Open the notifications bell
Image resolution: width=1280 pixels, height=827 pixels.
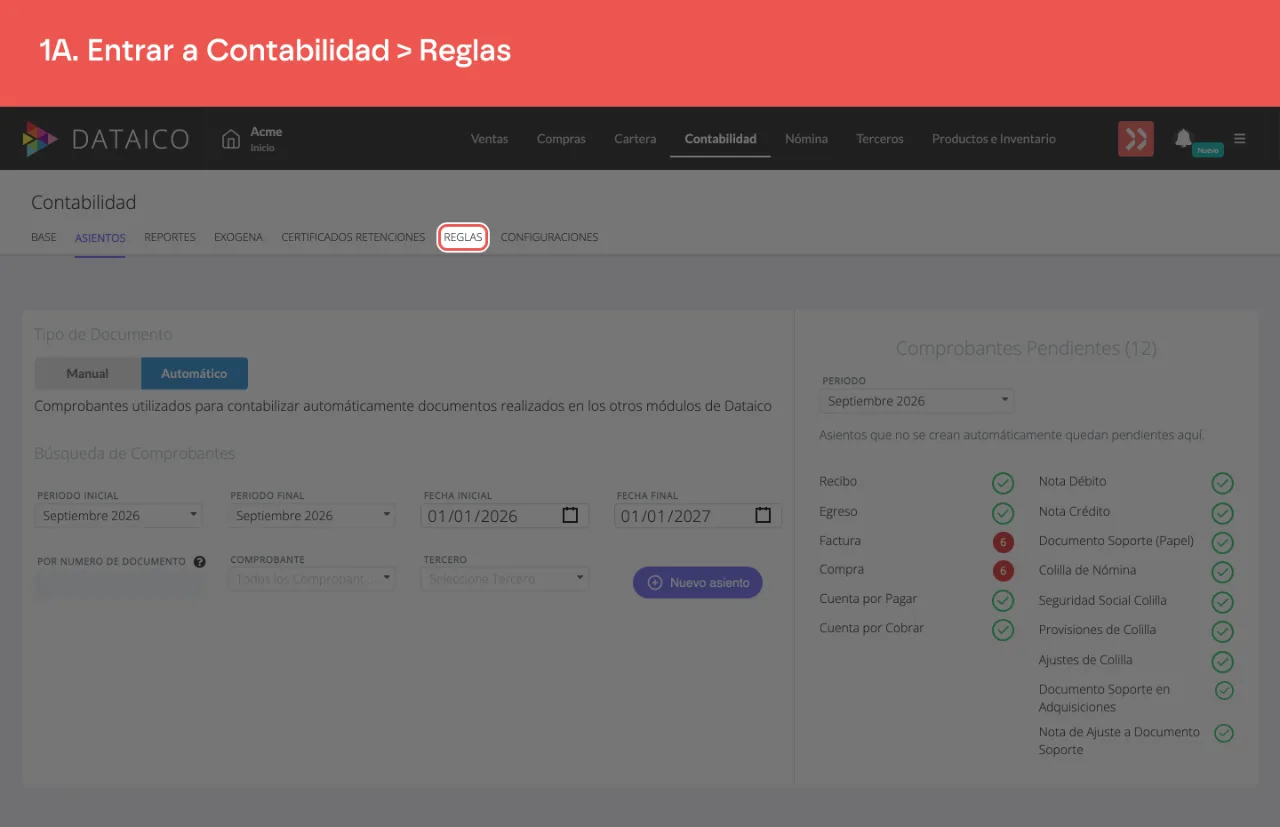[x=1184, y=138]
